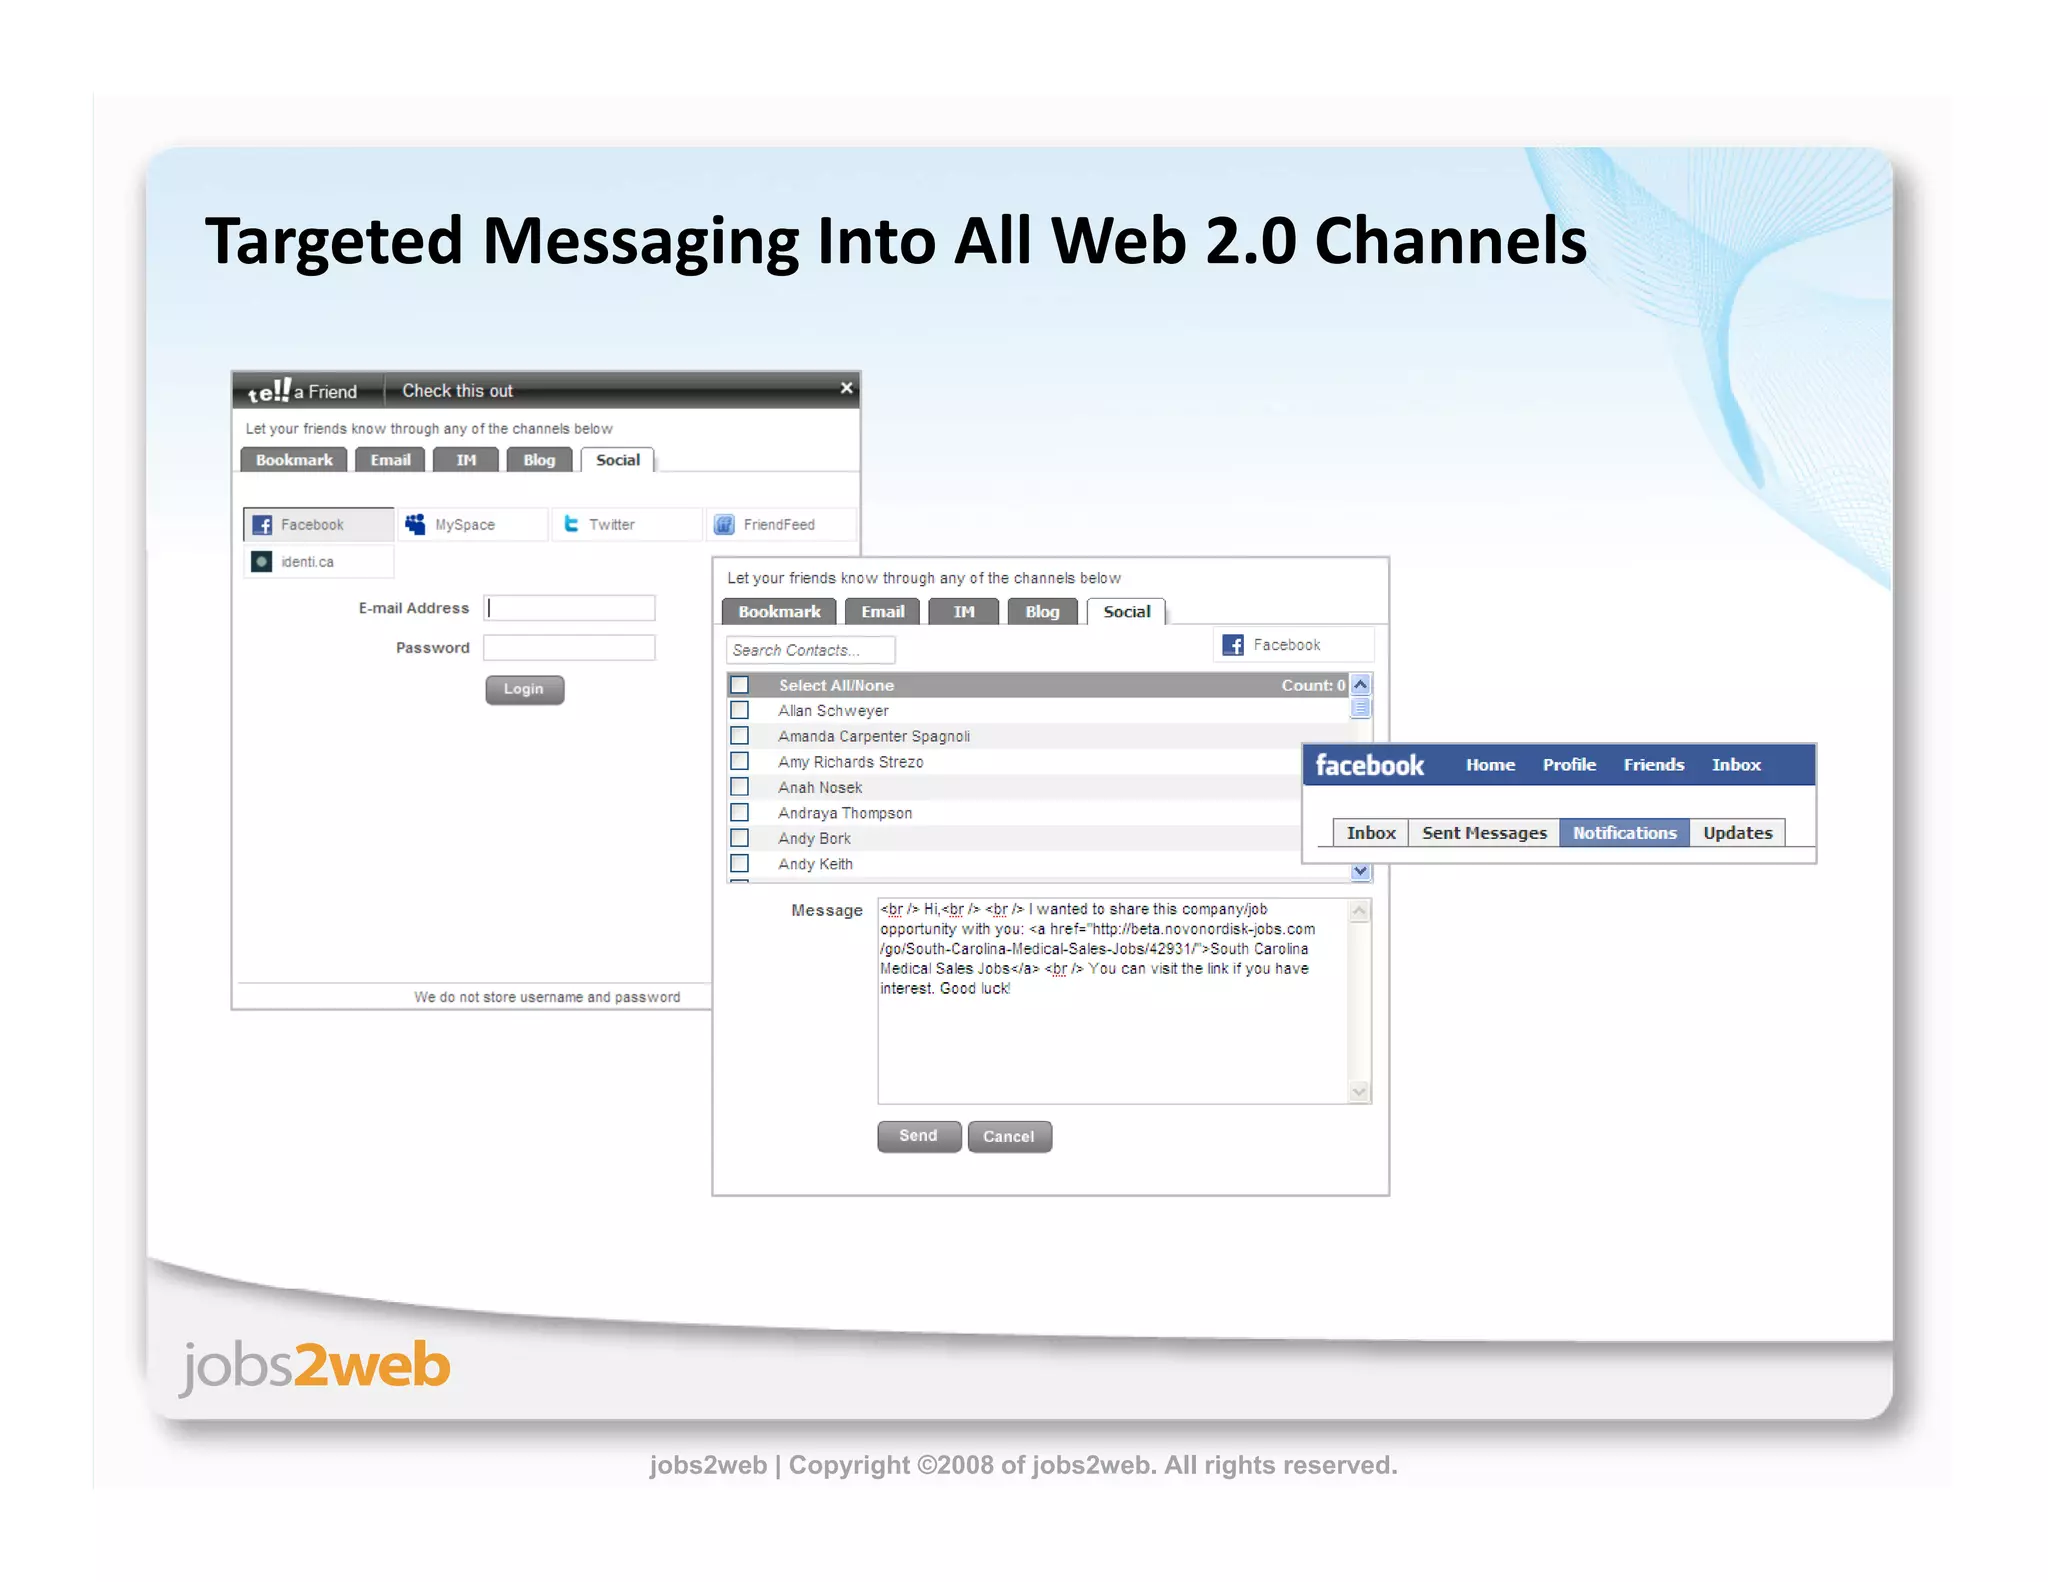Click the Facebook icon beside Search Contacts
This screenshot has width=2048, height=1582.
[x=1234, y=645]
